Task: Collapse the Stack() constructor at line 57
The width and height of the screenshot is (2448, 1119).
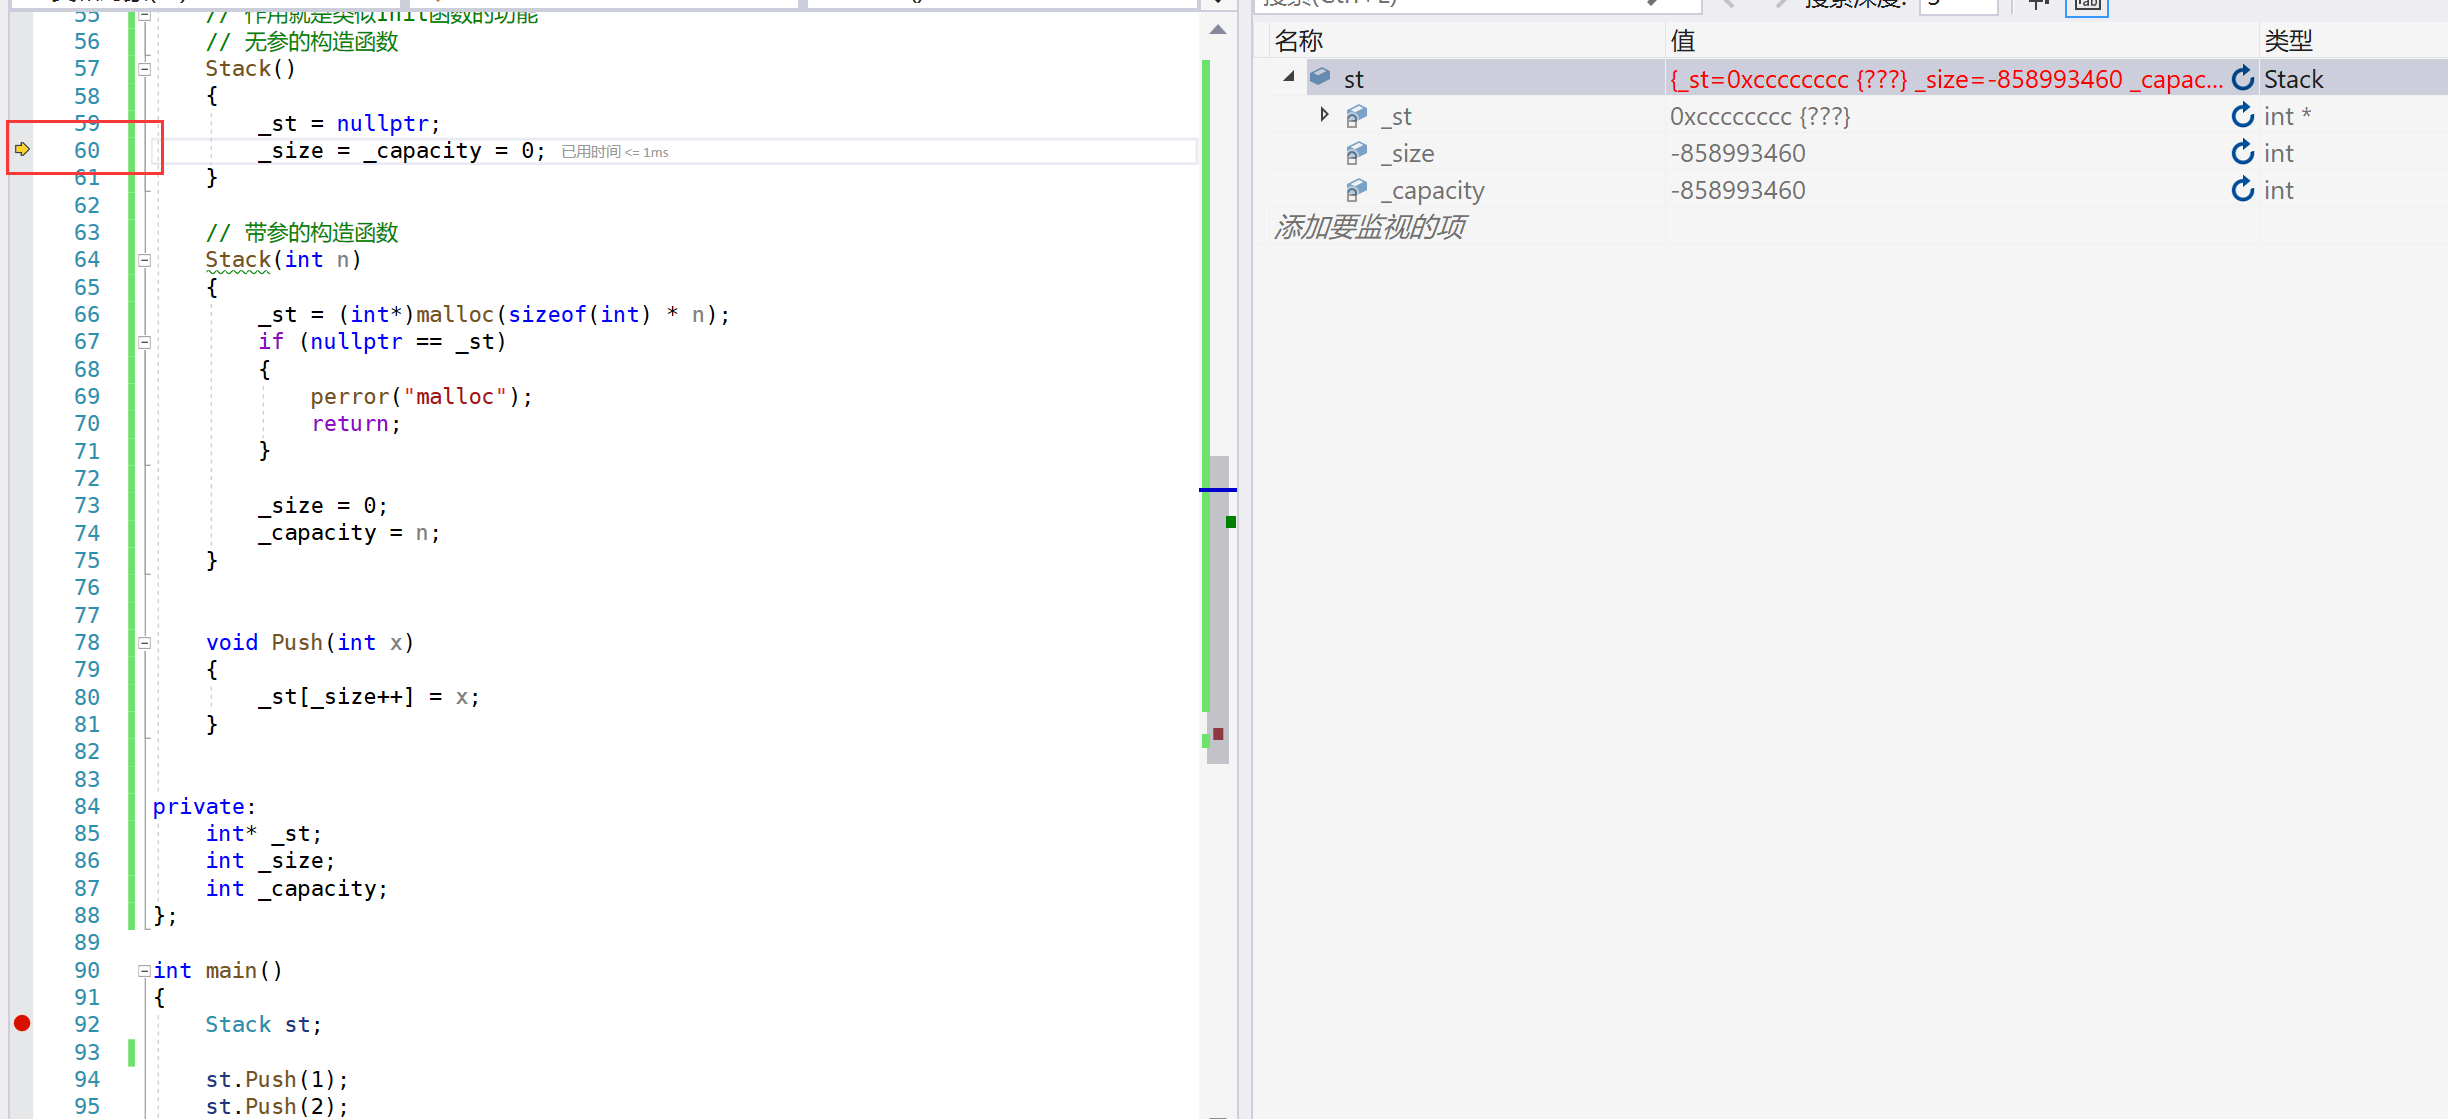Action: click(x=144, y=69)
